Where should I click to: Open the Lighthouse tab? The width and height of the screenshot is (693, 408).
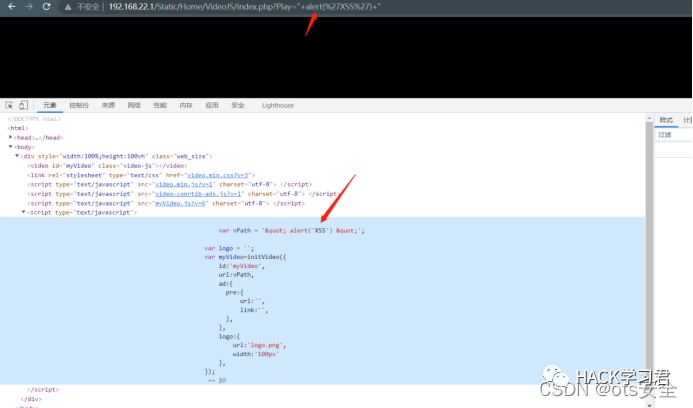(278, 105)
